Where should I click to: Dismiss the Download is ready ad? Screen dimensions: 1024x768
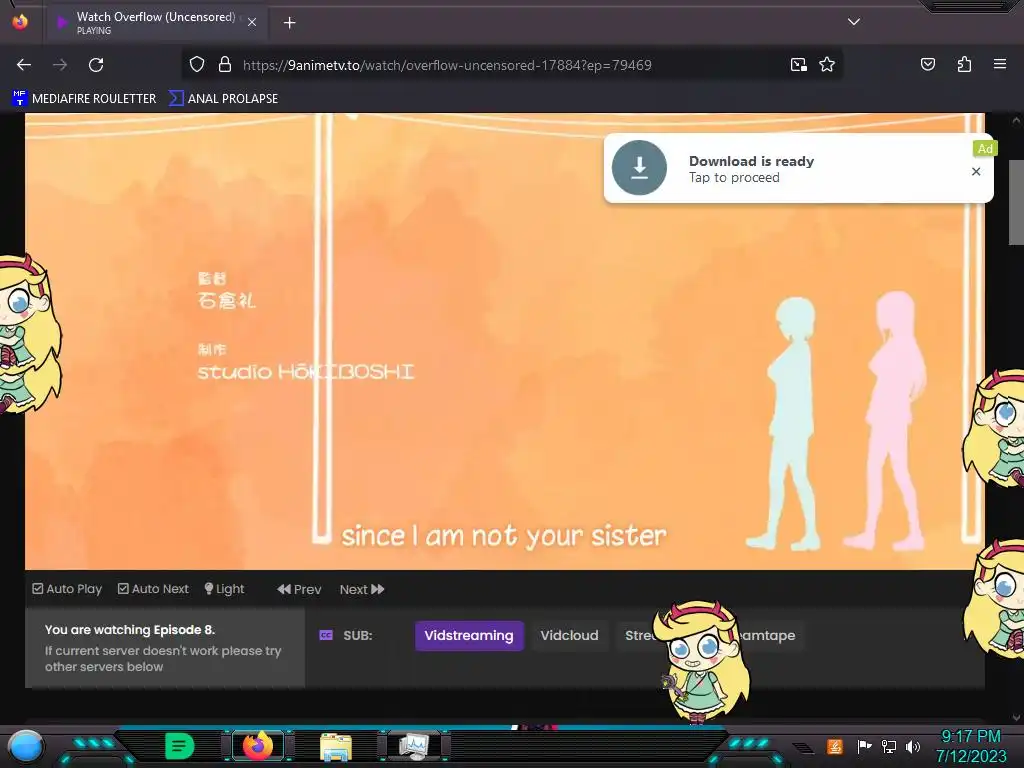[976, 171]
